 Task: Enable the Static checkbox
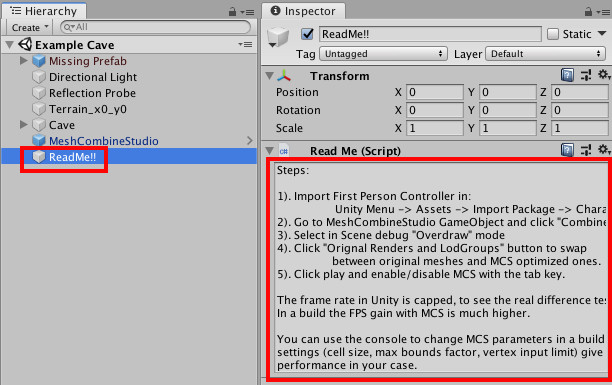(x=553, y=34)
